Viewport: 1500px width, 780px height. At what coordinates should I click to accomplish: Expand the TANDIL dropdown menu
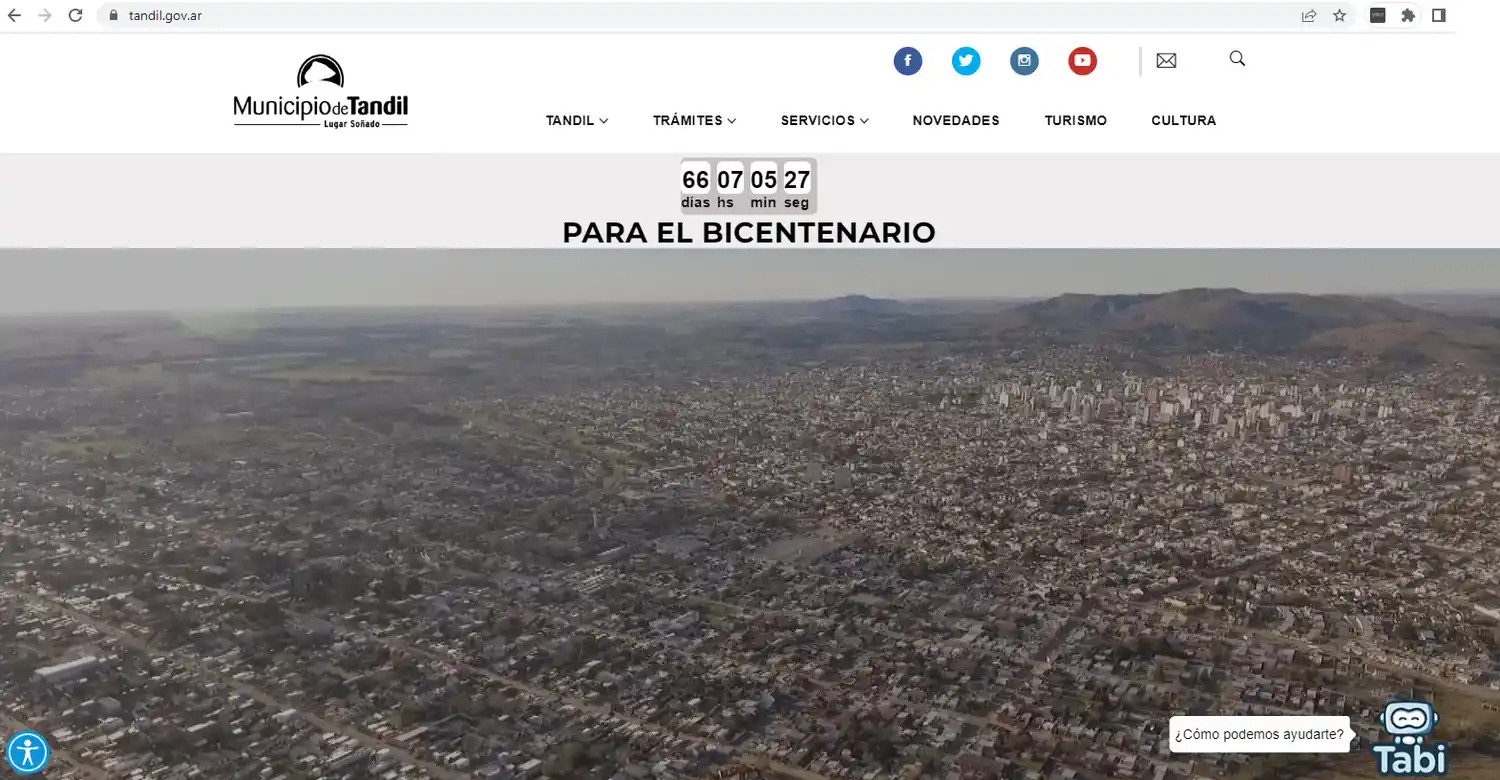[576, 120]
